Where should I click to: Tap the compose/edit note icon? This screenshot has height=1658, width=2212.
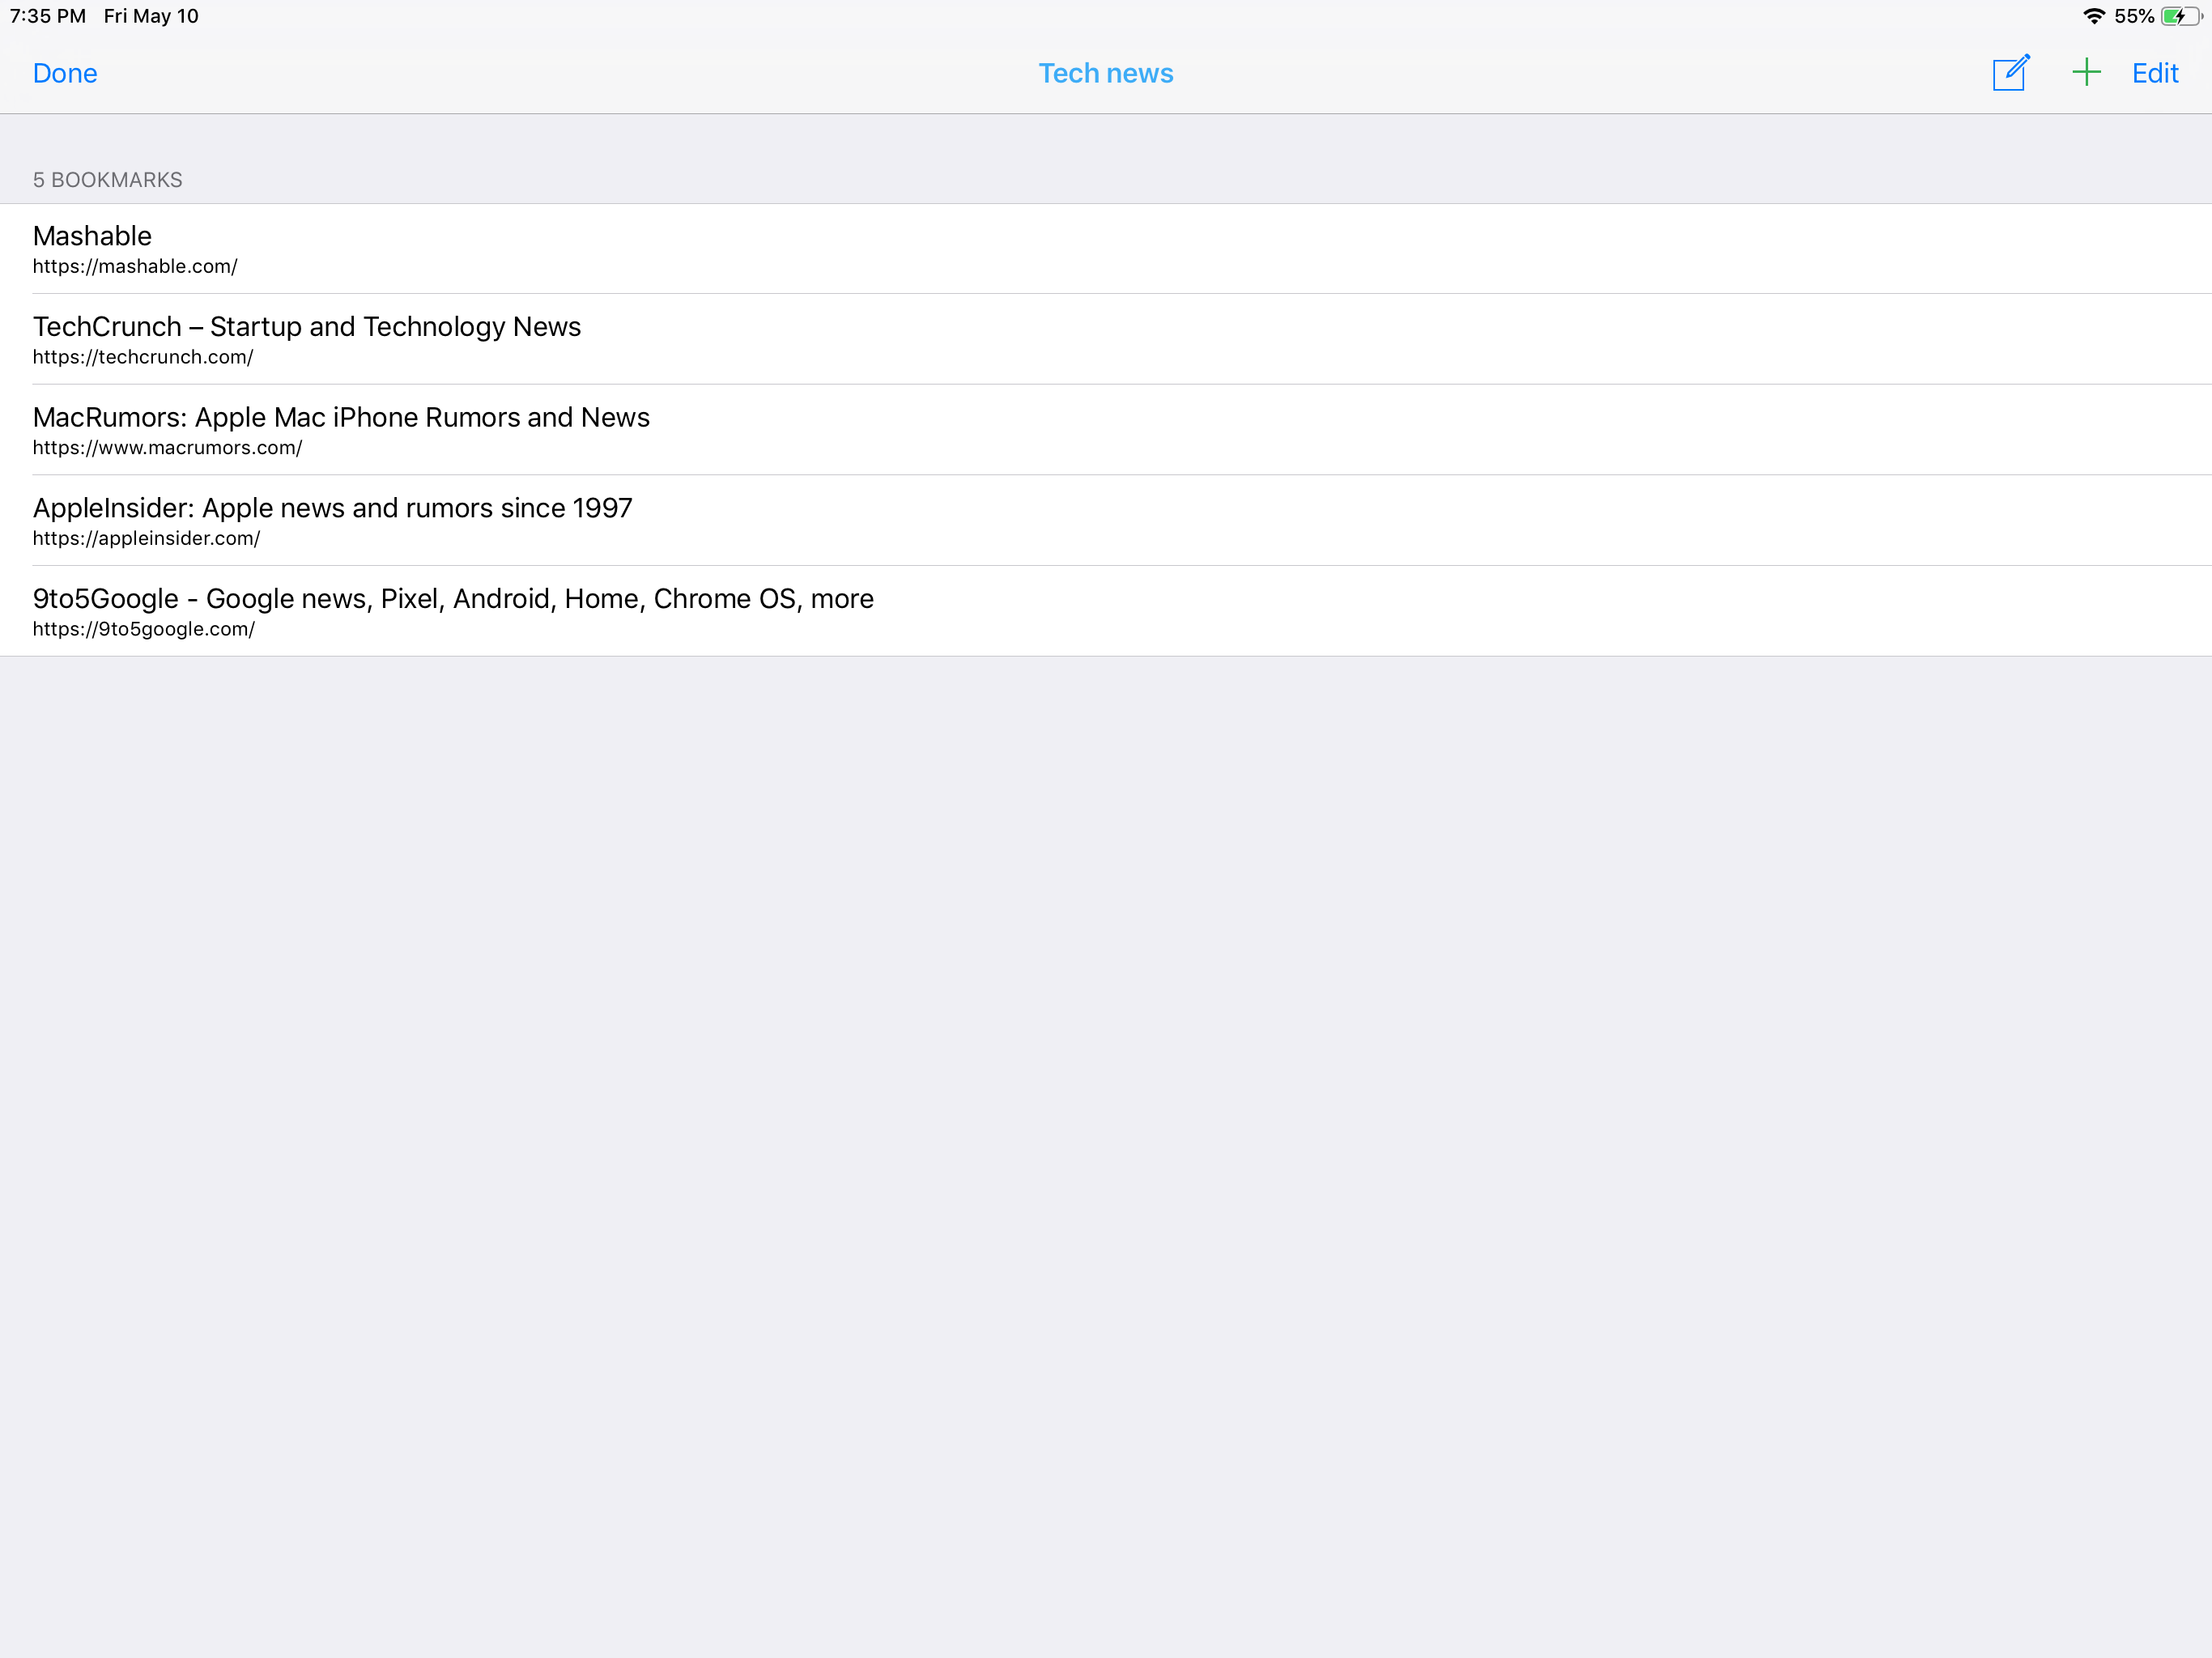(2010, 73)
